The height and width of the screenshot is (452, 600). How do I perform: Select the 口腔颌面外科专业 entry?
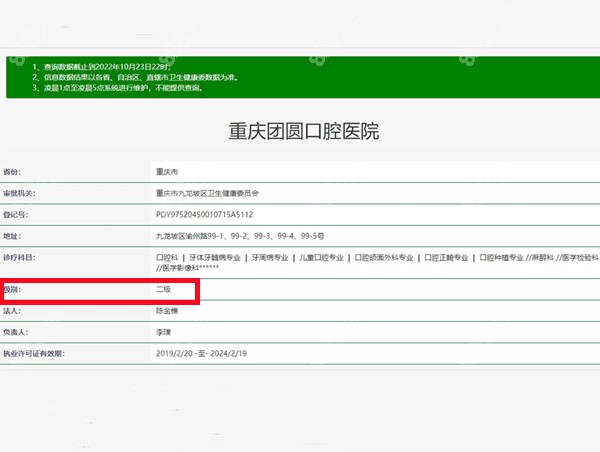pos(384,258)
